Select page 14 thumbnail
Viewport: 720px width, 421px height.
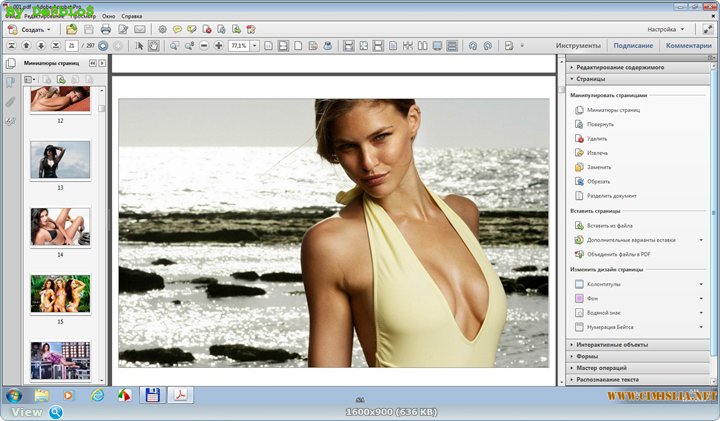point(60,227)
